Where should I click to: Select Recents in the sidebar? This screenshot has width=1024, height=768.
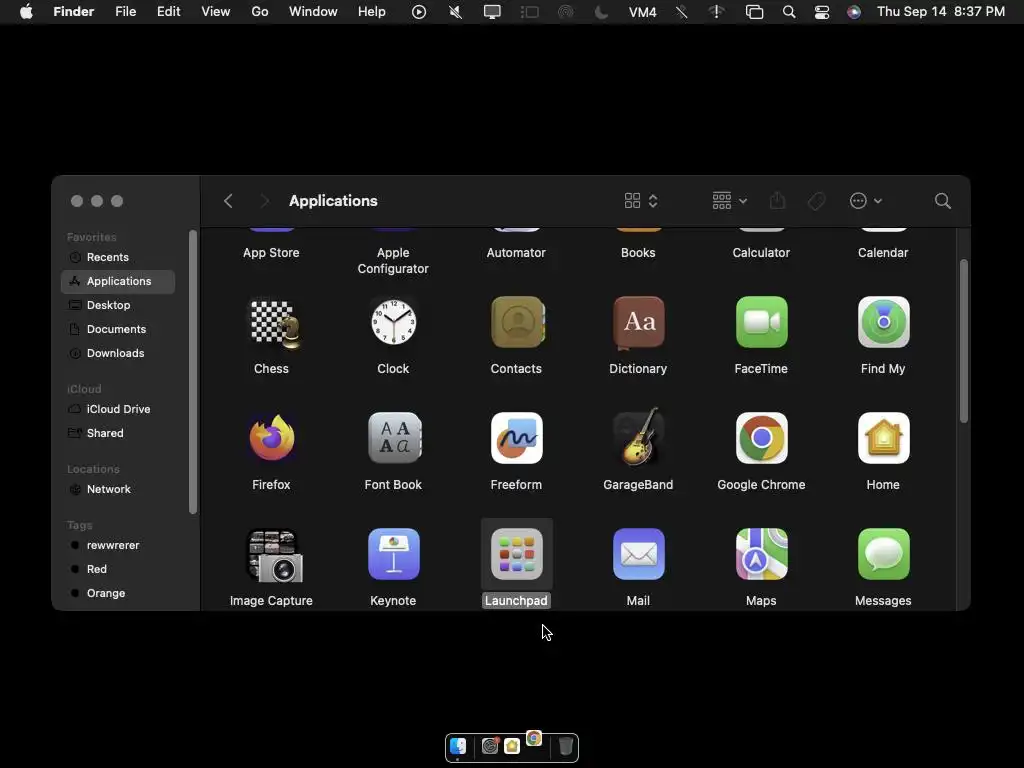pyautogui.click(x=118, y=257)
